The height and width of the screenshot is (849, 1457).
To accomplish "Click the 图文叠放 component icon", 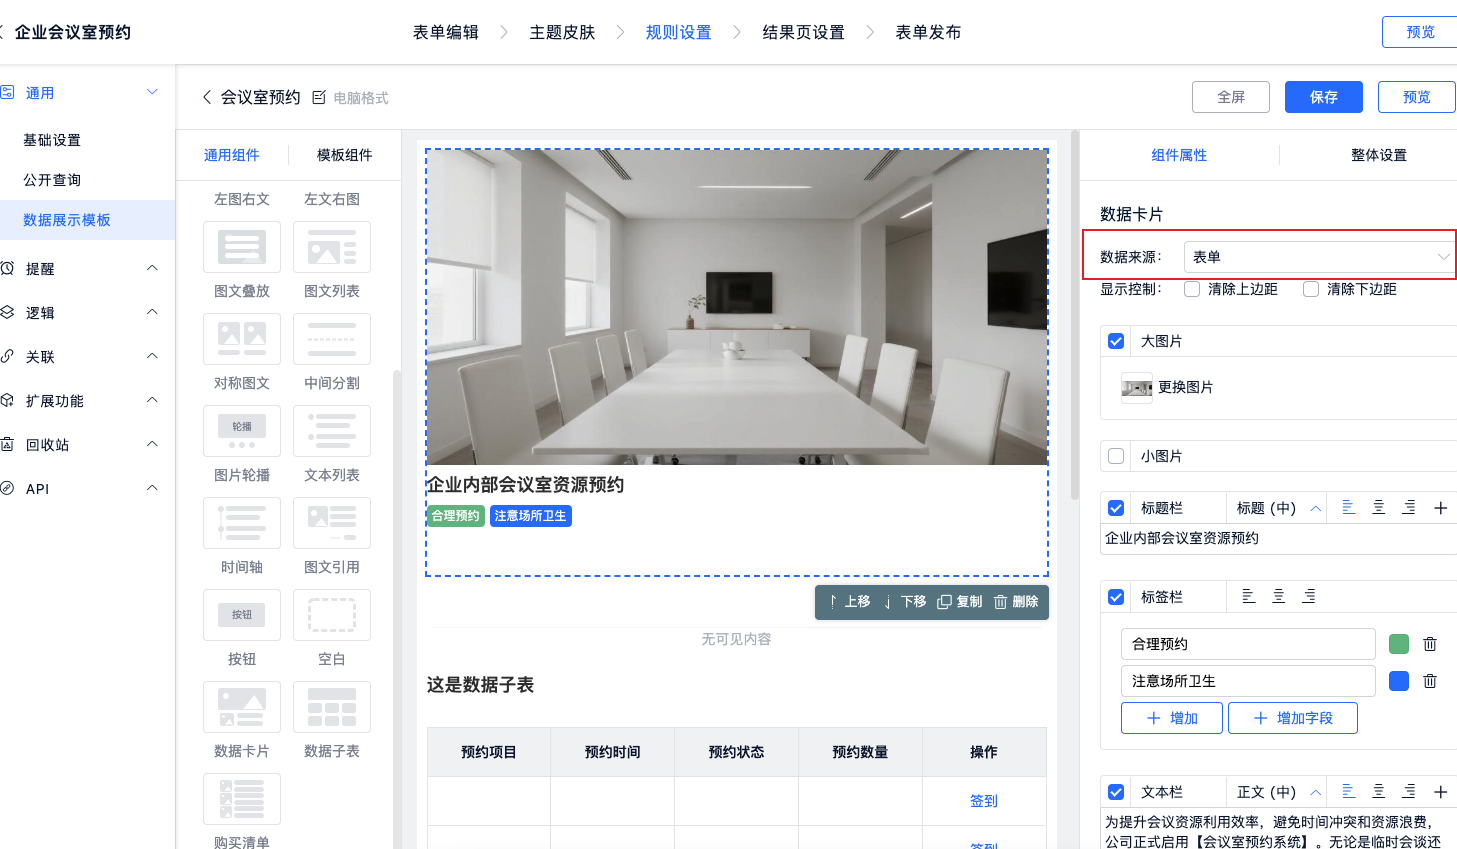I will pyautogui.click(x=241, y=247).
